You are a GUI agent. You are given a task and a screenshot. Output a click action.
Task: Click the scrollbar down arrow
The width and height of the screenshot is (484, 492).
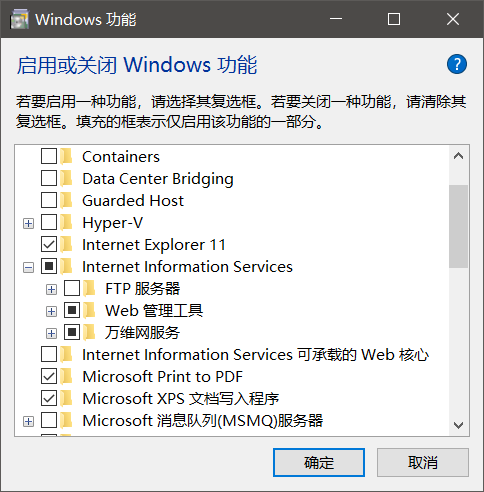pyautogui.click(x=458, y=425)
